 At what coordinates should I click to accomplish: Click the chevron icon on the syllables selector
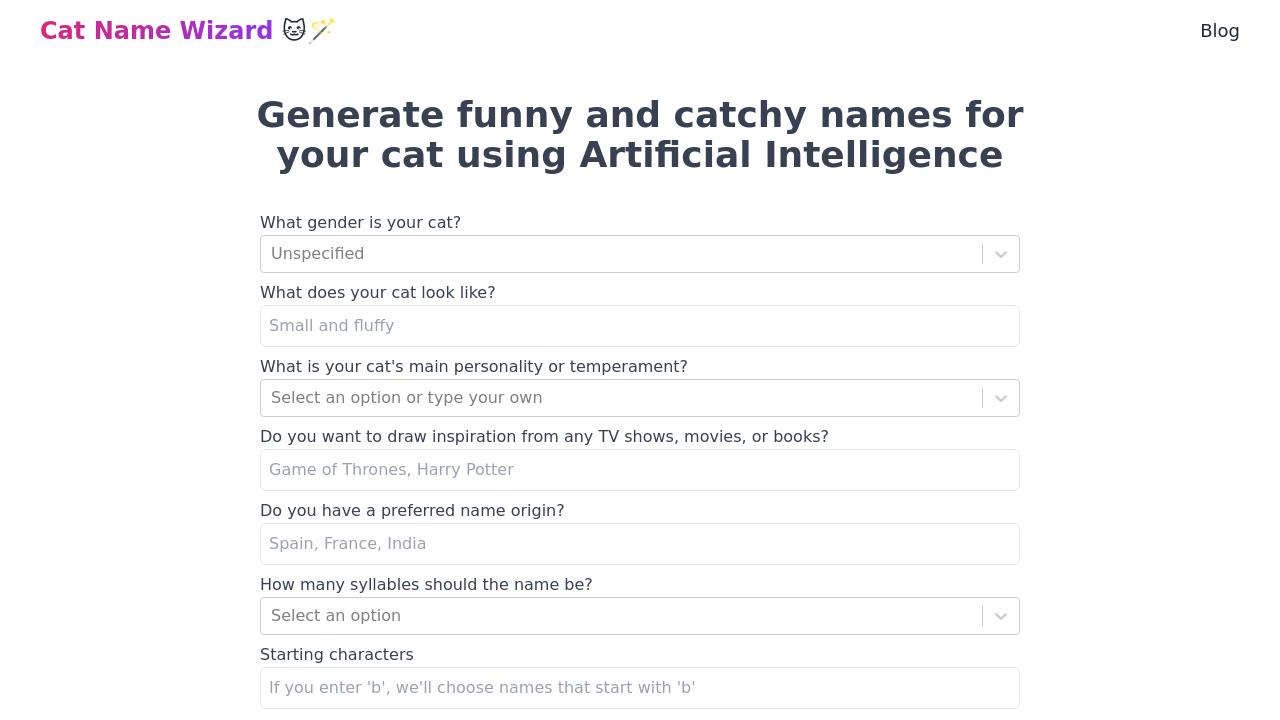coord(999,616)
